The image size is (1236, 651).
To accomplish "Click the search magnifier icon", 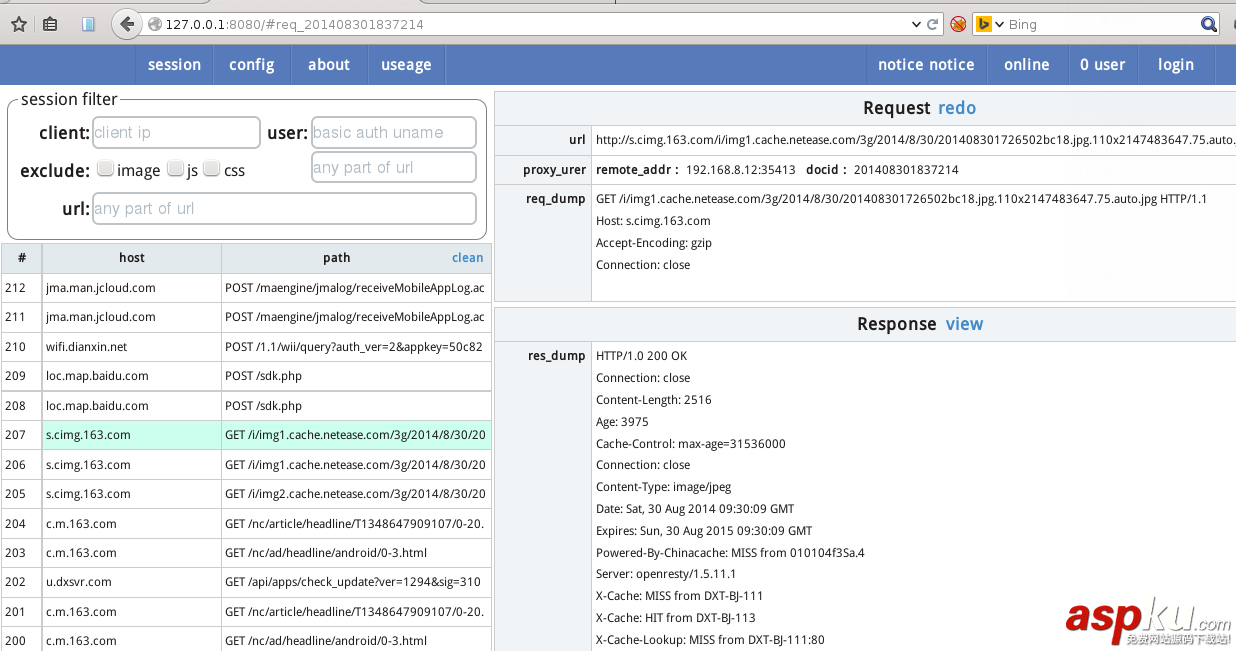I will coord(1209,24).
